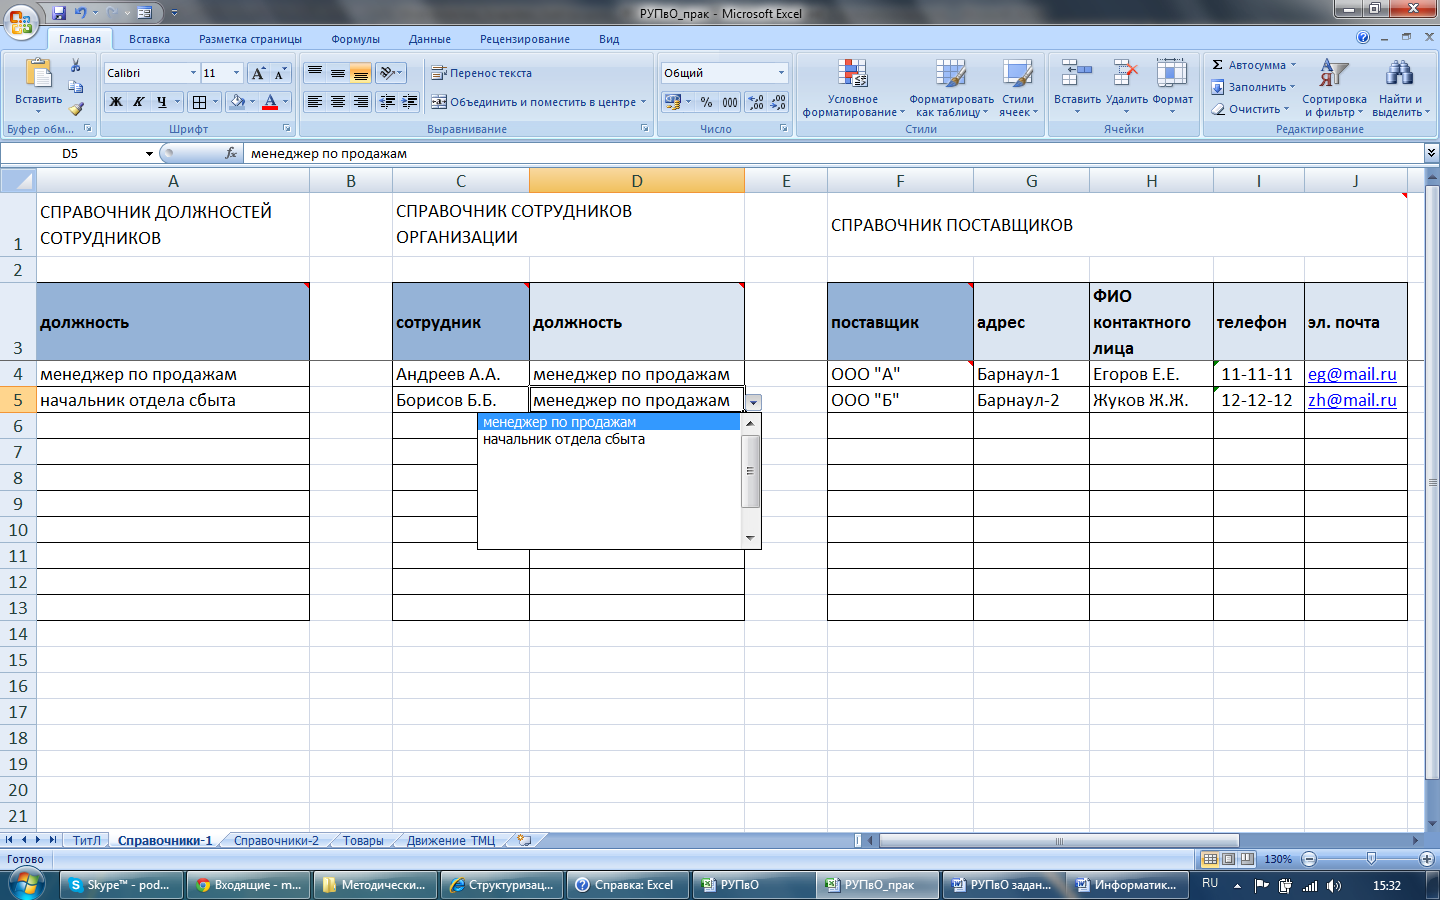Switch to the Товары sheet tab
Viewport: 1440px width, 900px height.
point(363,840)
